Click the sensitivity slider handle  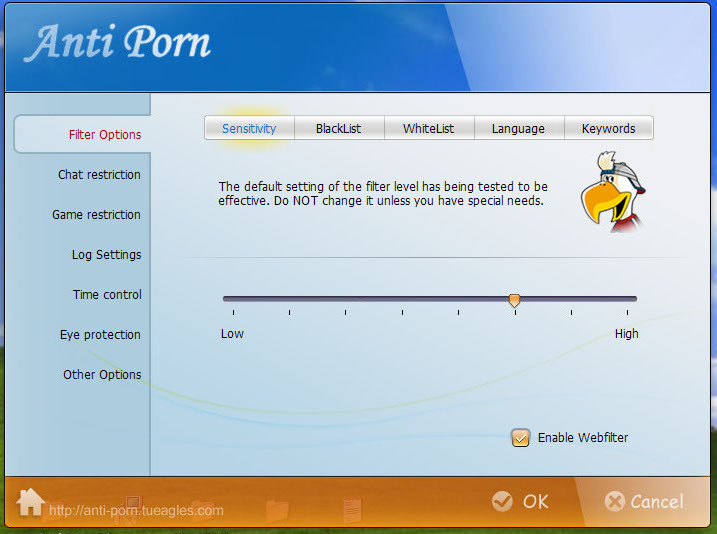pos(514,300)
